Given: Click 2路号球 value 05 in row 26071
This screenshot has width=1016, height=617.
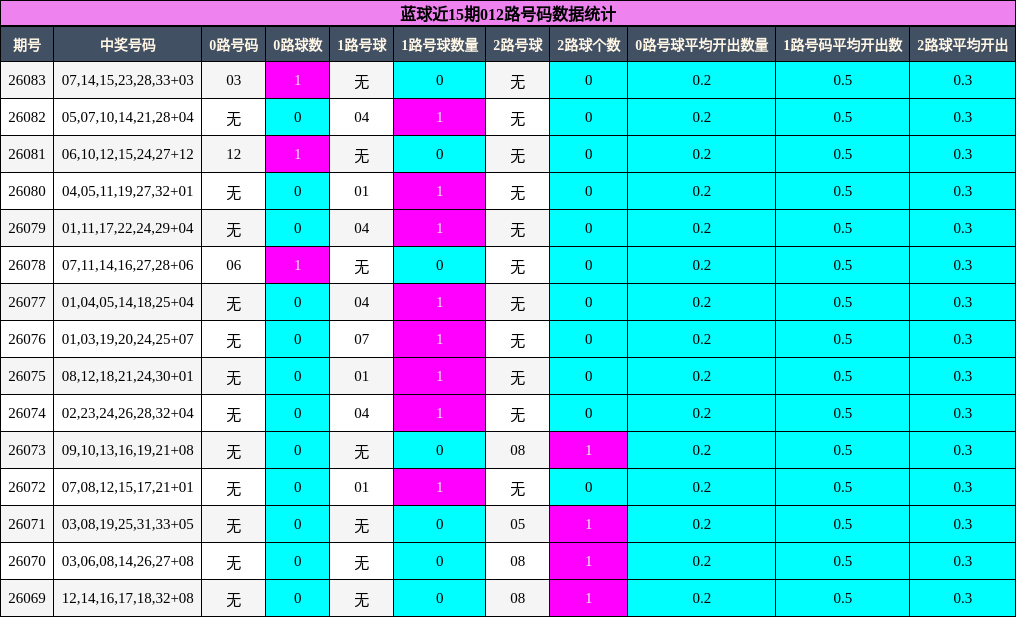Looking at the screenshot, I should click(x=517, y=524).
